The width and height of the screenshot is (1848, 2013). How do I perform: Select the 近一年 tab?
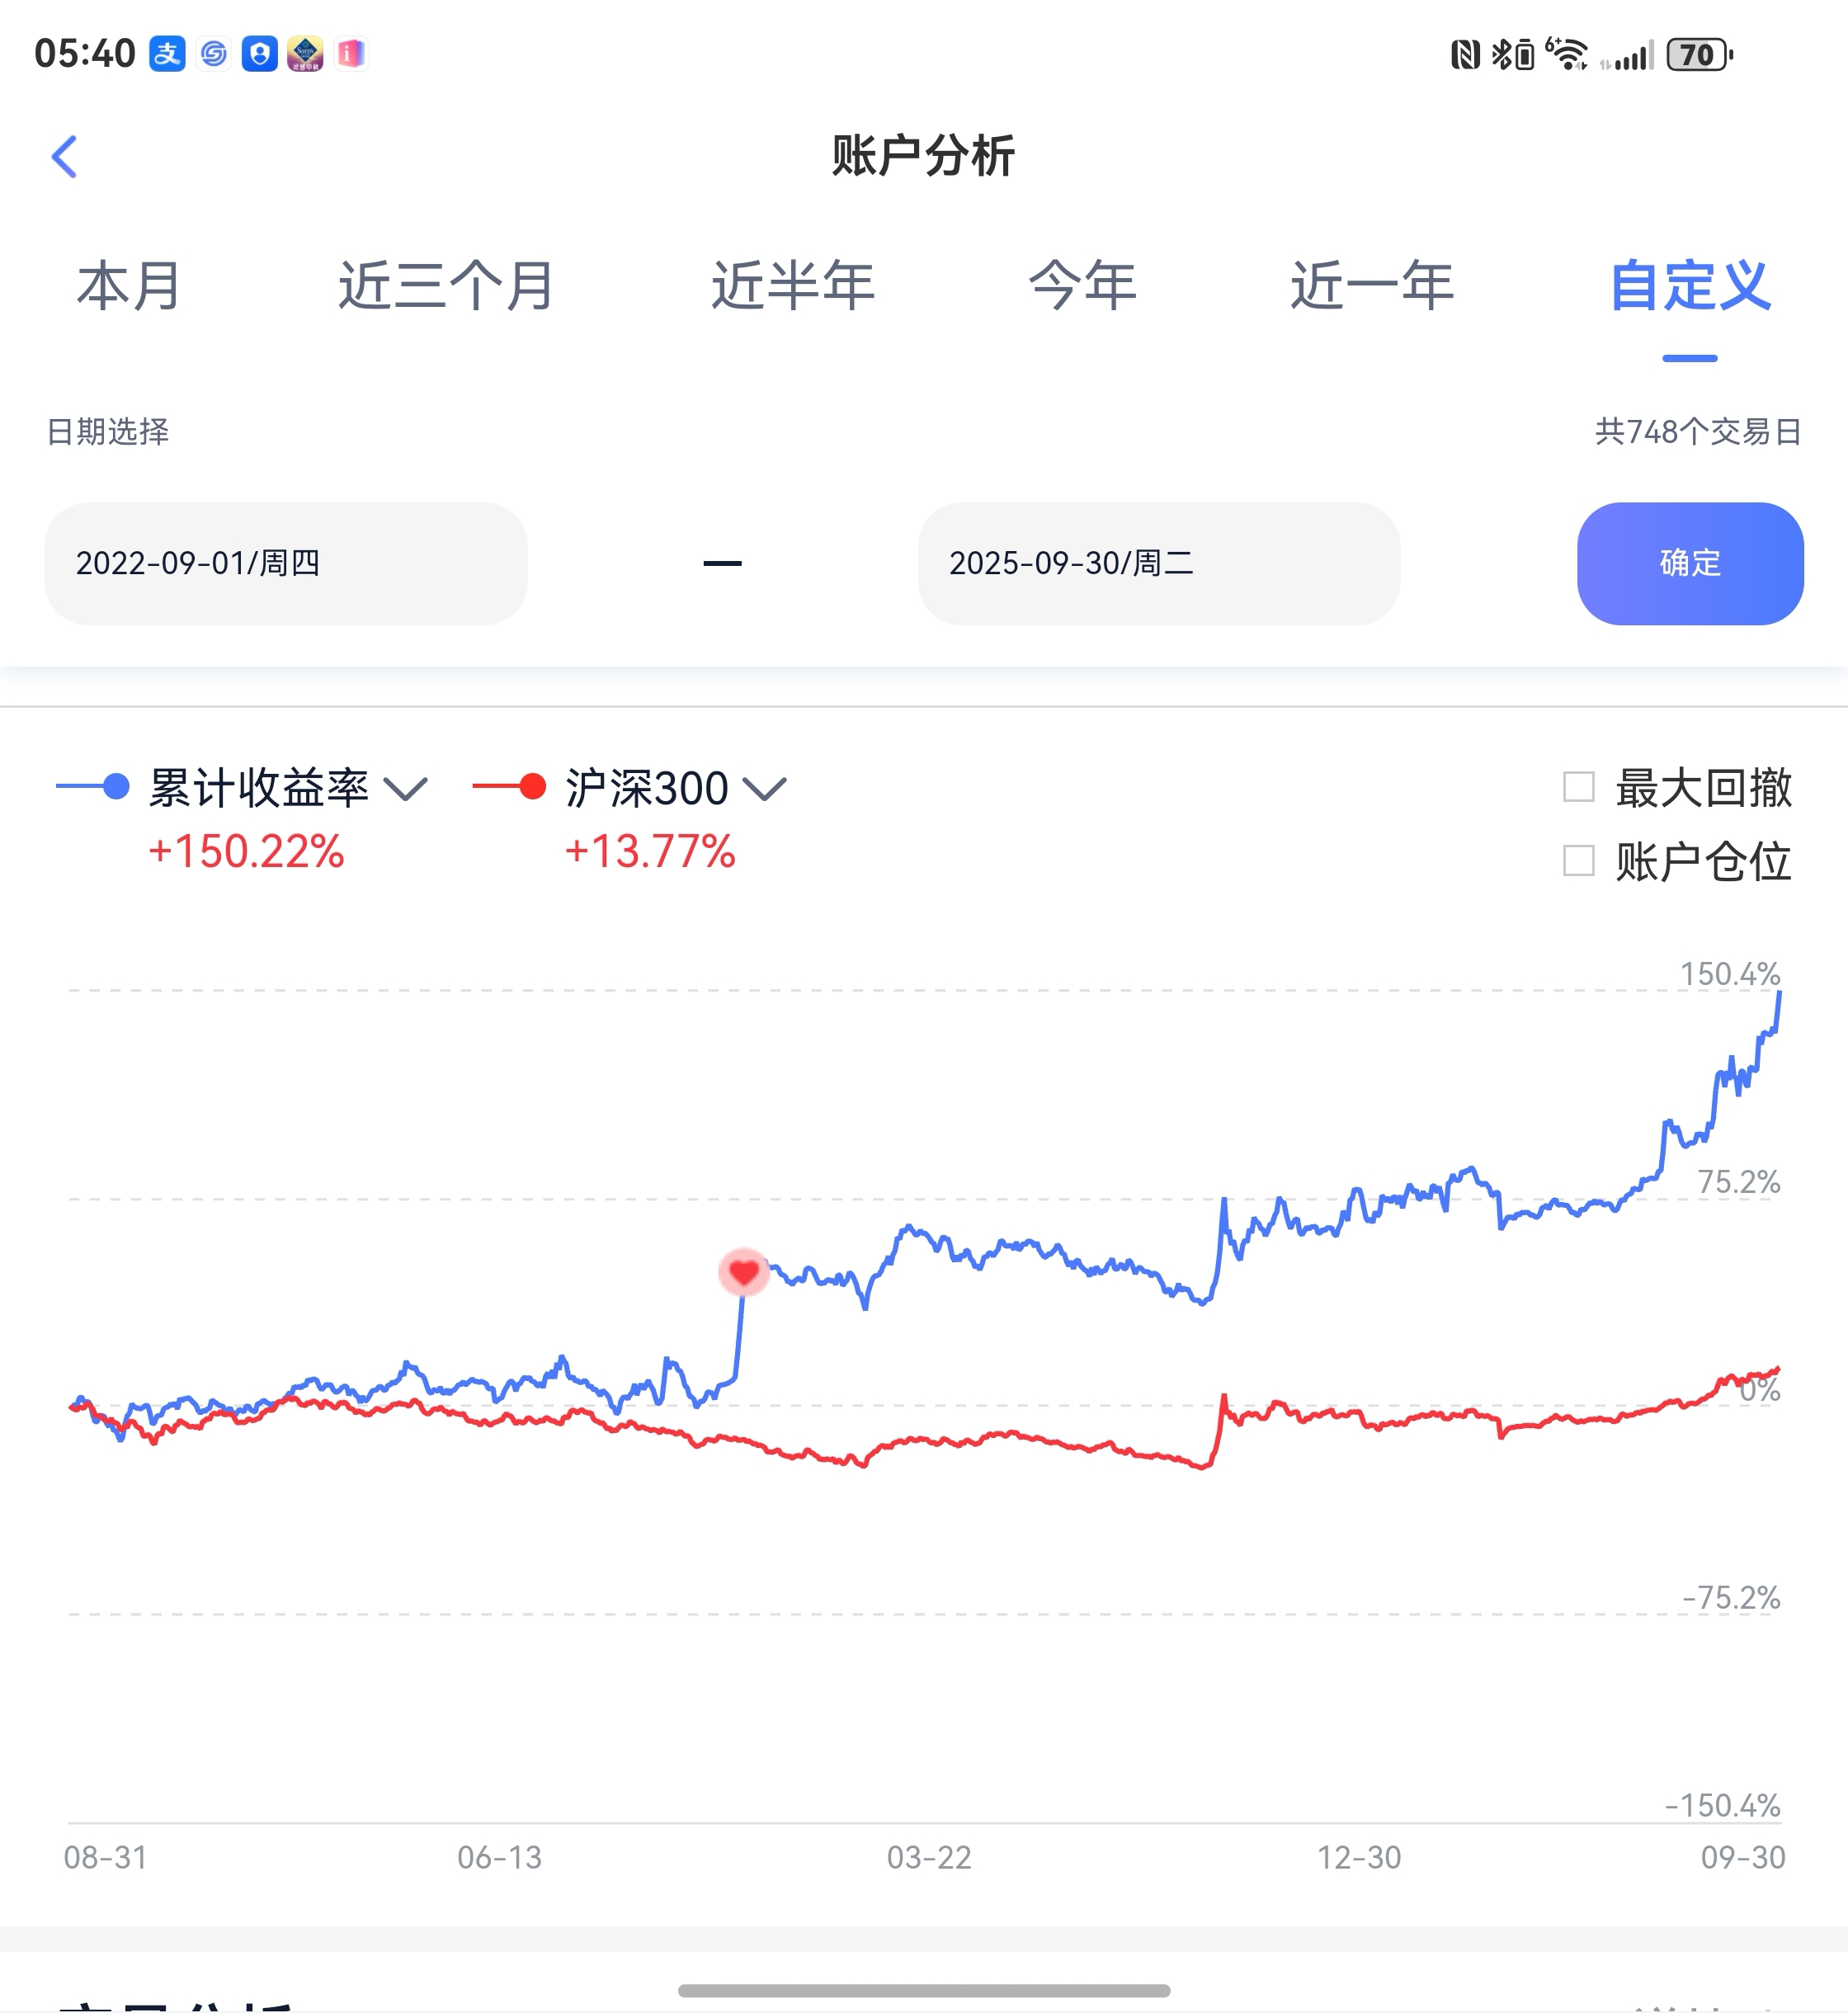[1372, 286]
